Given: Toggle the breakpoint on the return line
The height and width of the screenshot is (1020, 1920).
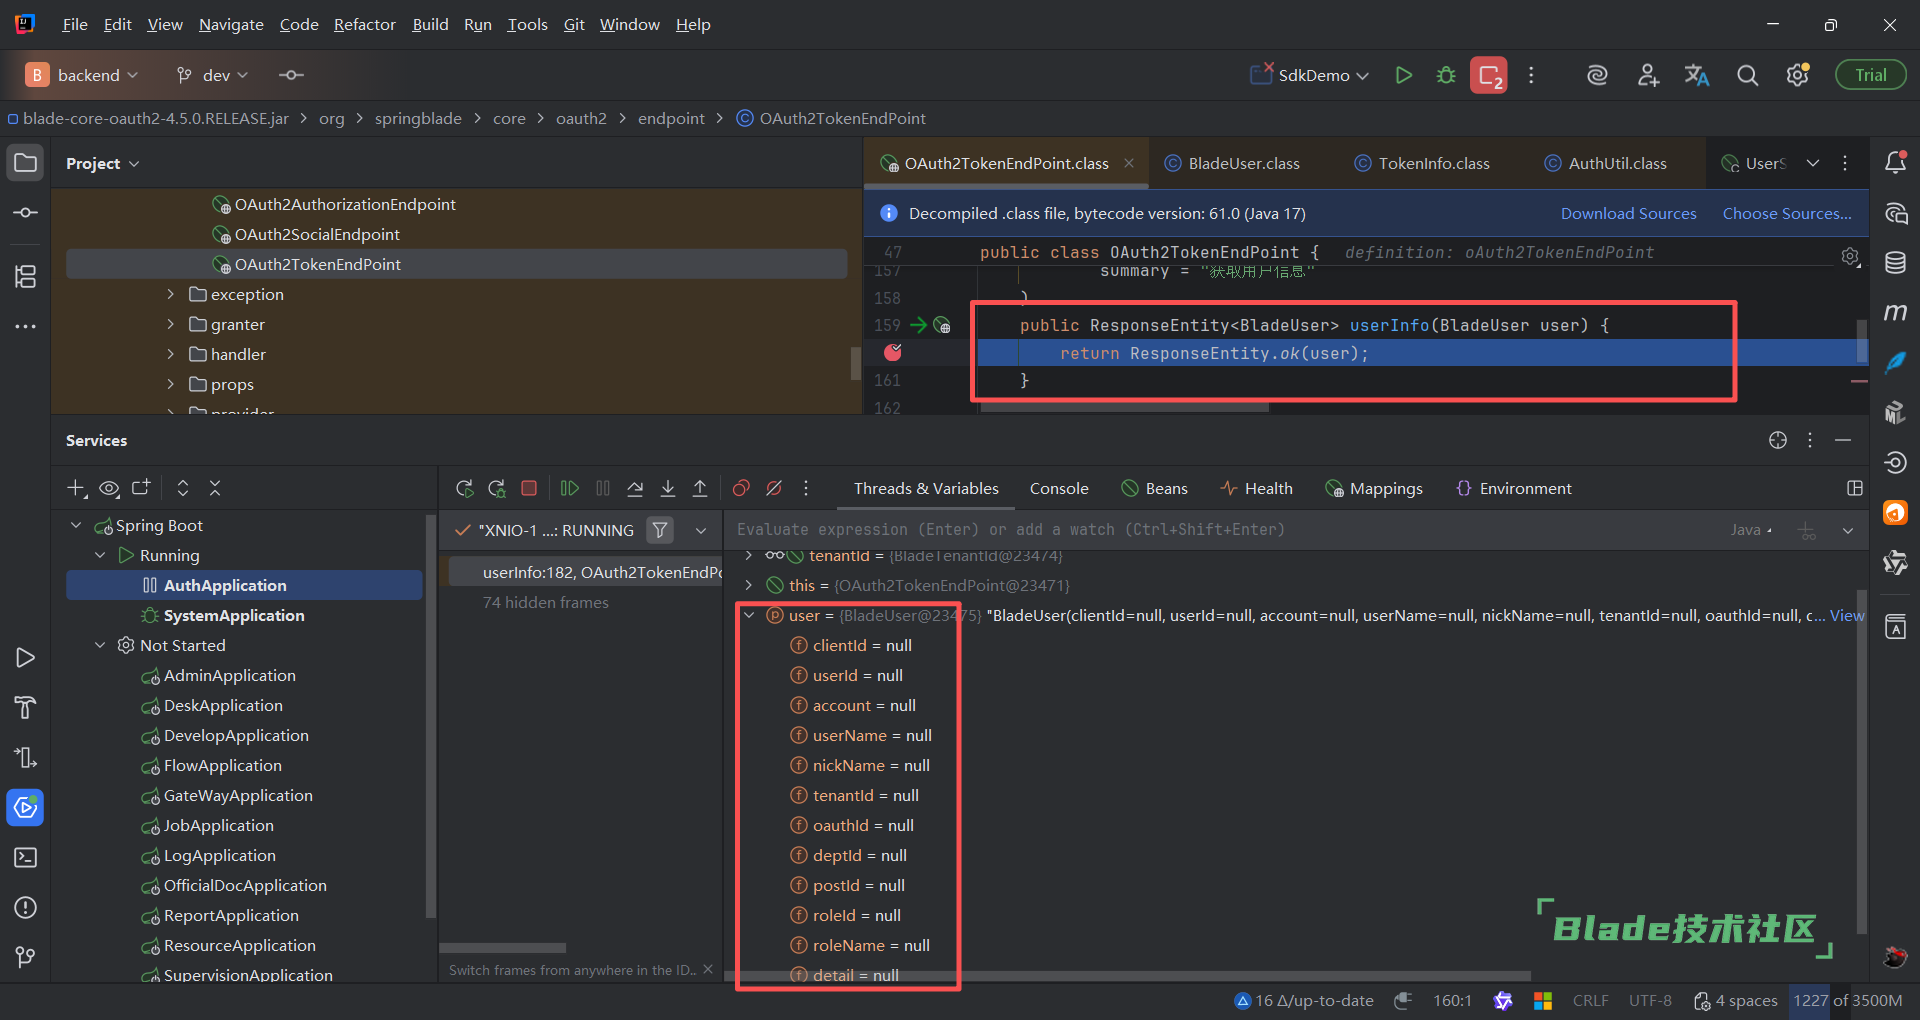Looking at the screenshot, I should tap(893, 352).
